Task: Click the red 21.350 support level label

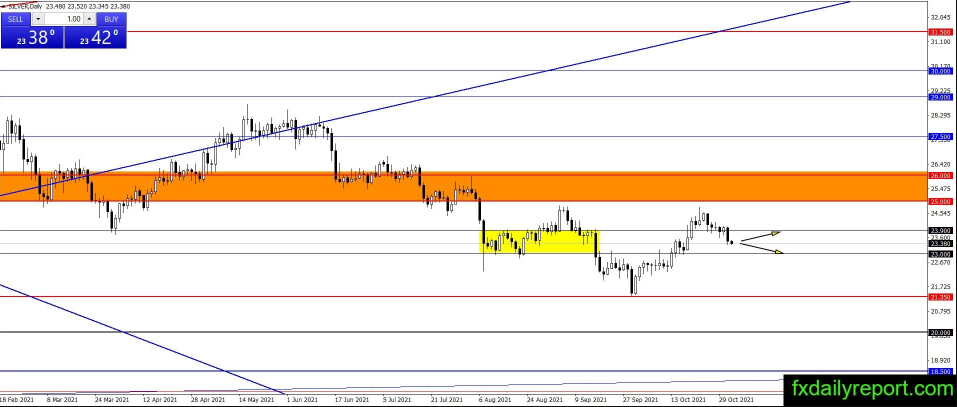Action: [x=939, y=297]
